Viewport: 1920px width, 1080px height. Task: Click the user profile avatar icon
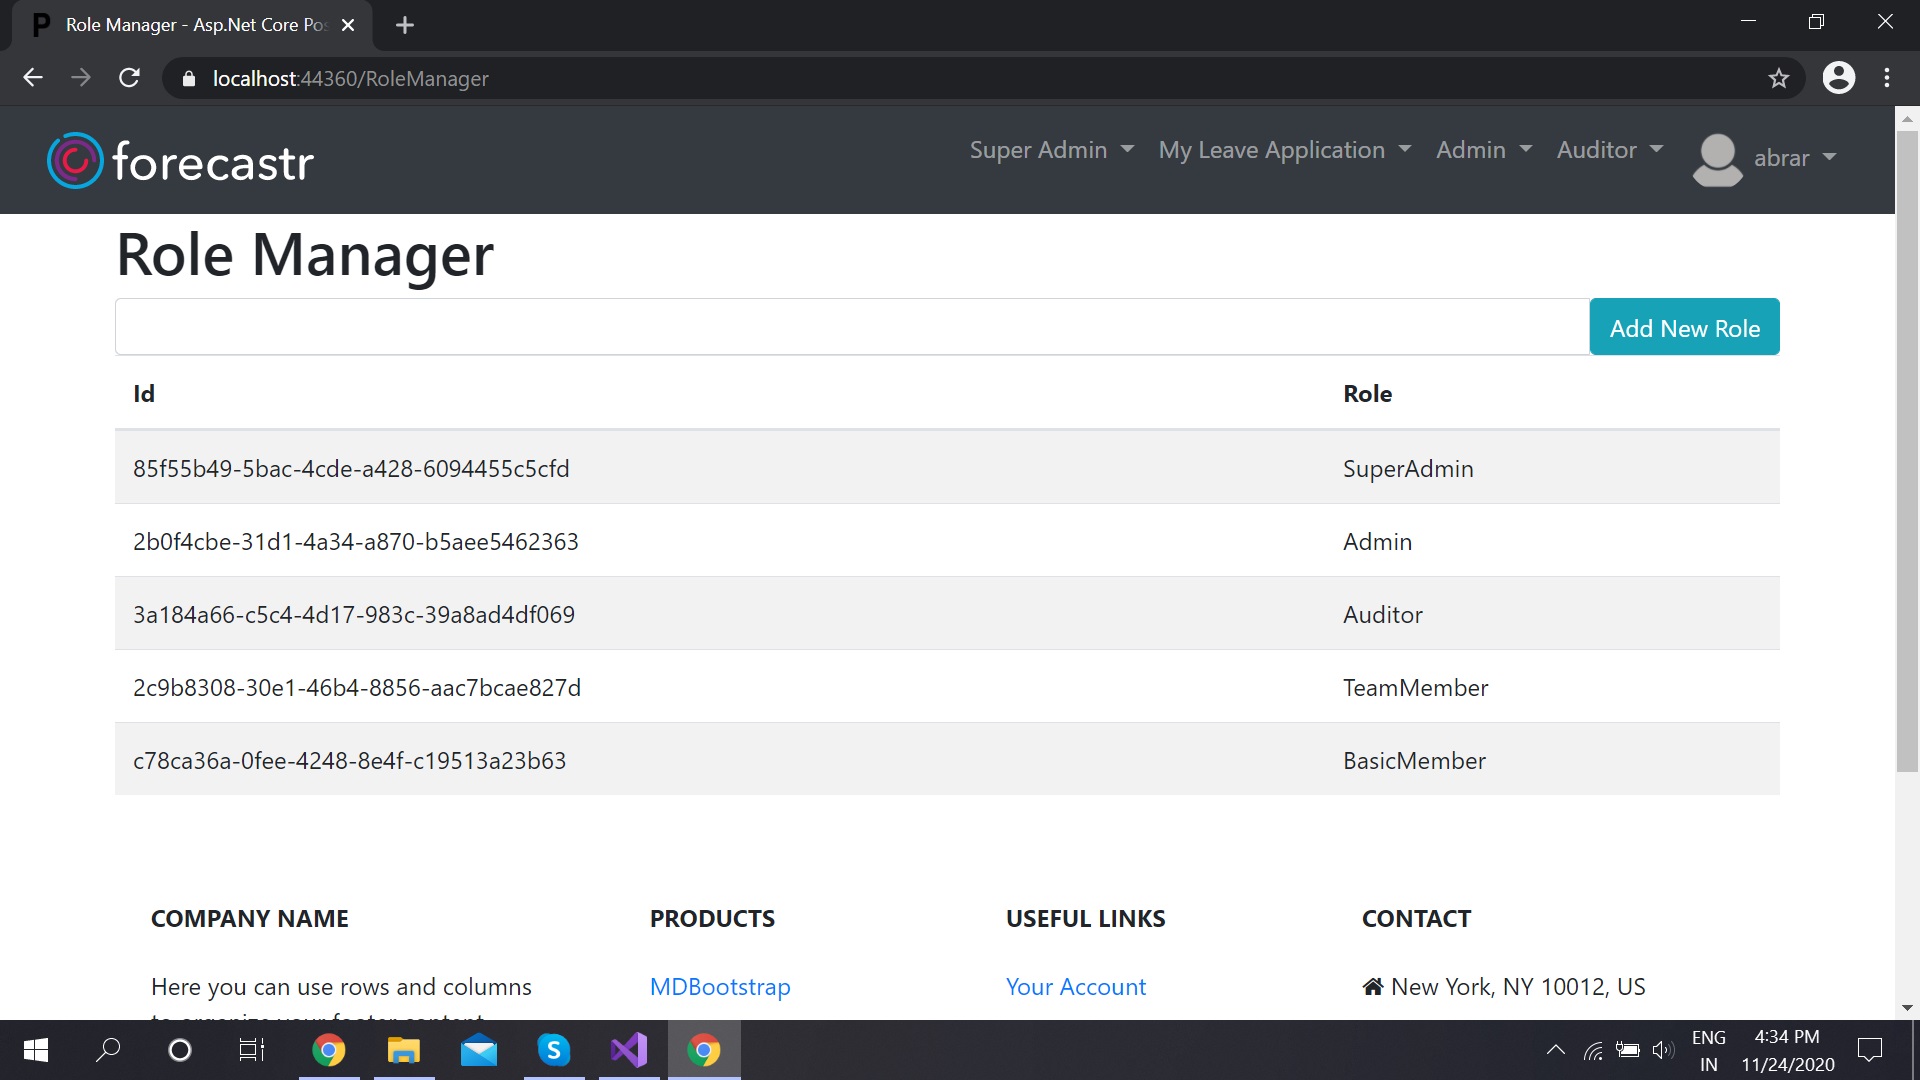point(1718,158)
